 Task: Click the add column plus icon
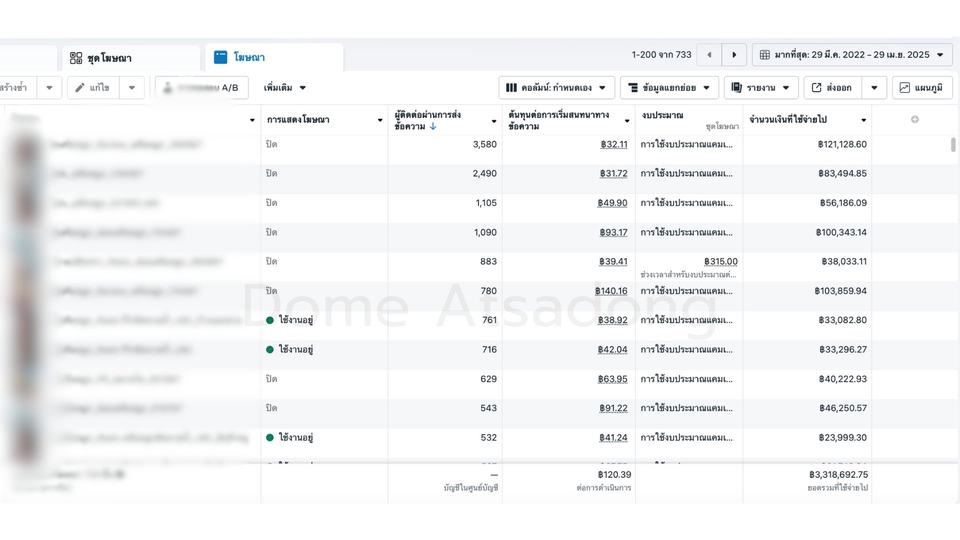point(915,119)
